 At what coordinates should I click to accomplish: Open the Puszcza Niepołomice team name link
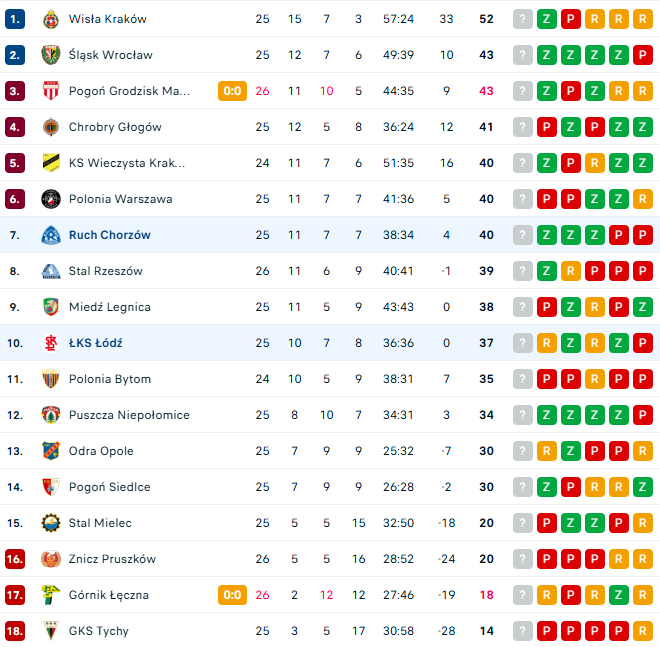click(x=129, y=415)
